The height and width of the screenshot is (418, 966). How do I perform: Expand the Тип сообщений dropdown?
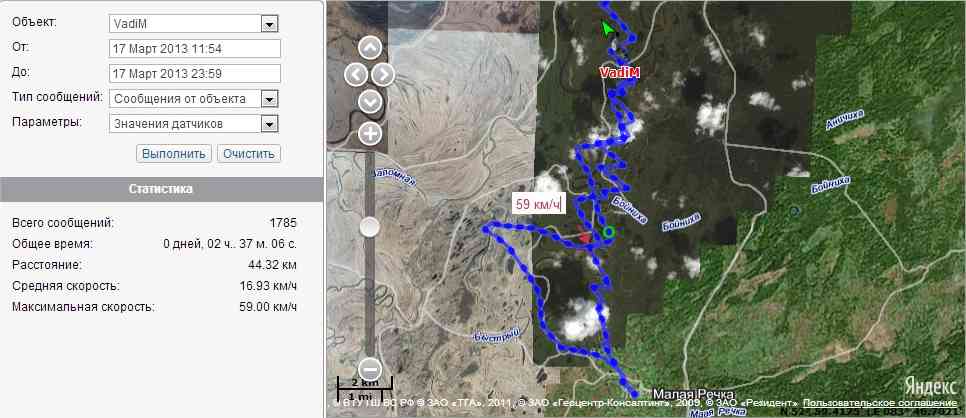tap(194, 99)
